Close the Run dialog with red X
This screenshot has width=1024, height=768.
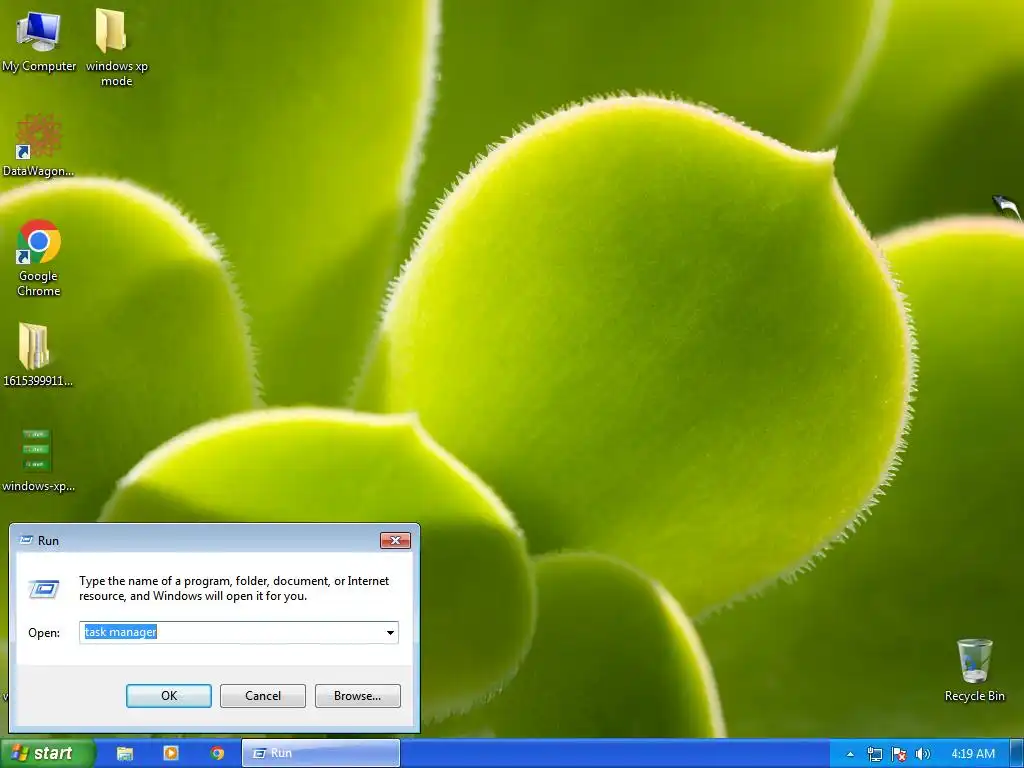tap(395, 540)
